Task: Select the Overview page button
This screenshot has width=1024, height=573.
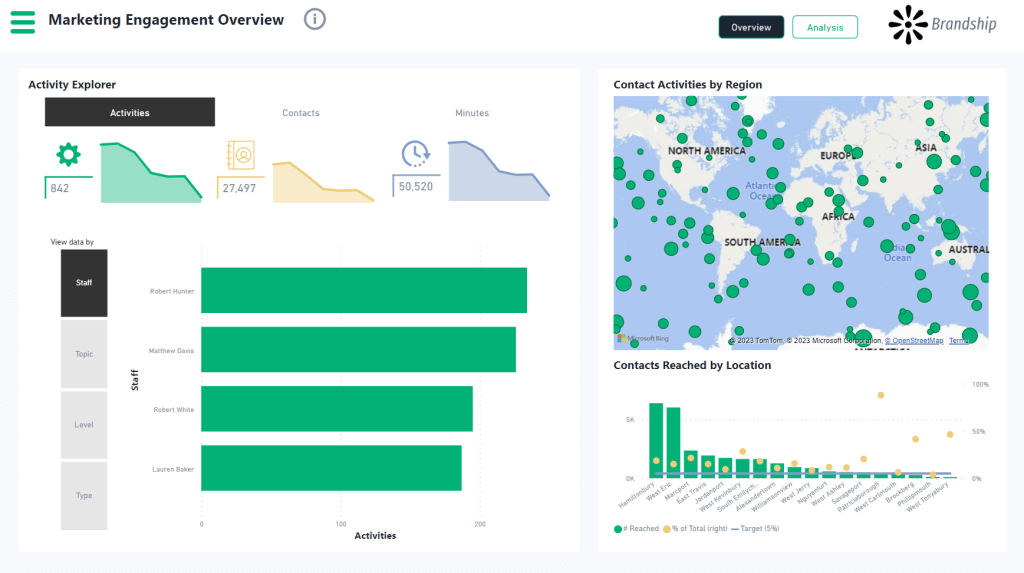Action: point(751,28)
